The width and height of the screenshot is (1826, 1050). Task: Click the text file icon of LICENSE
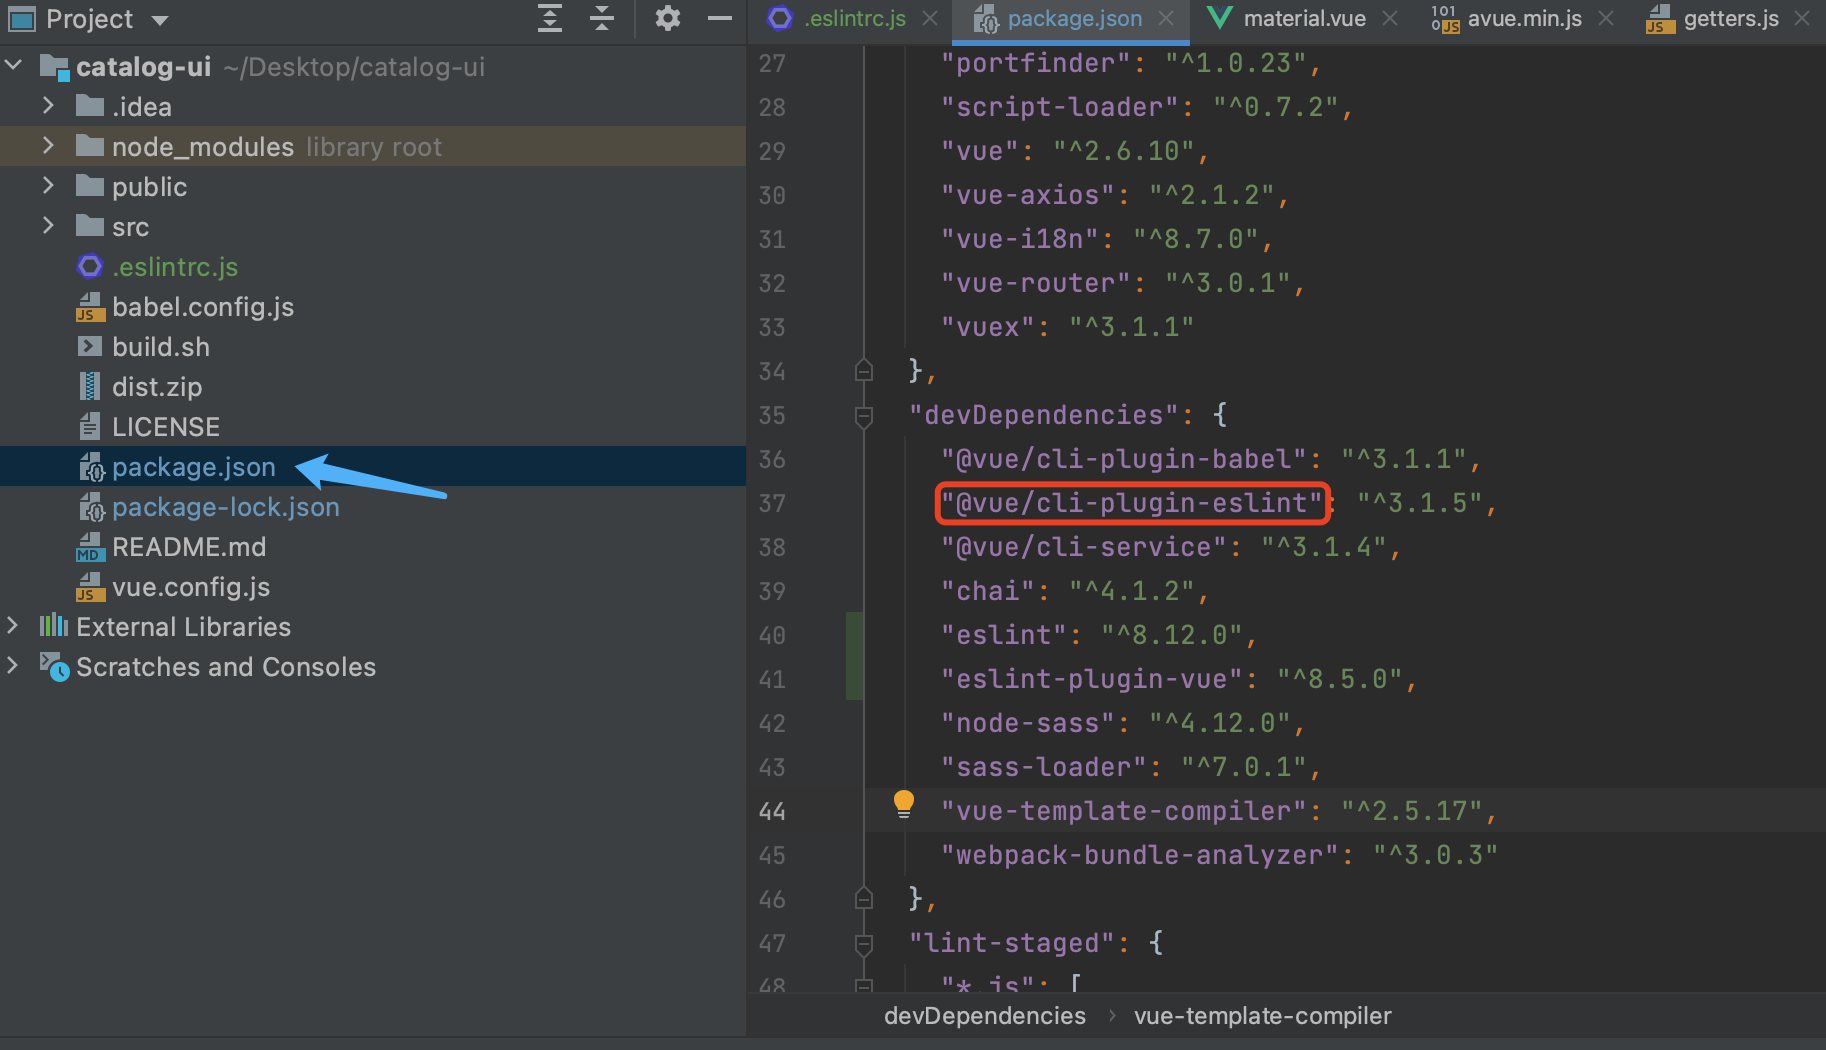pos(90,426)
